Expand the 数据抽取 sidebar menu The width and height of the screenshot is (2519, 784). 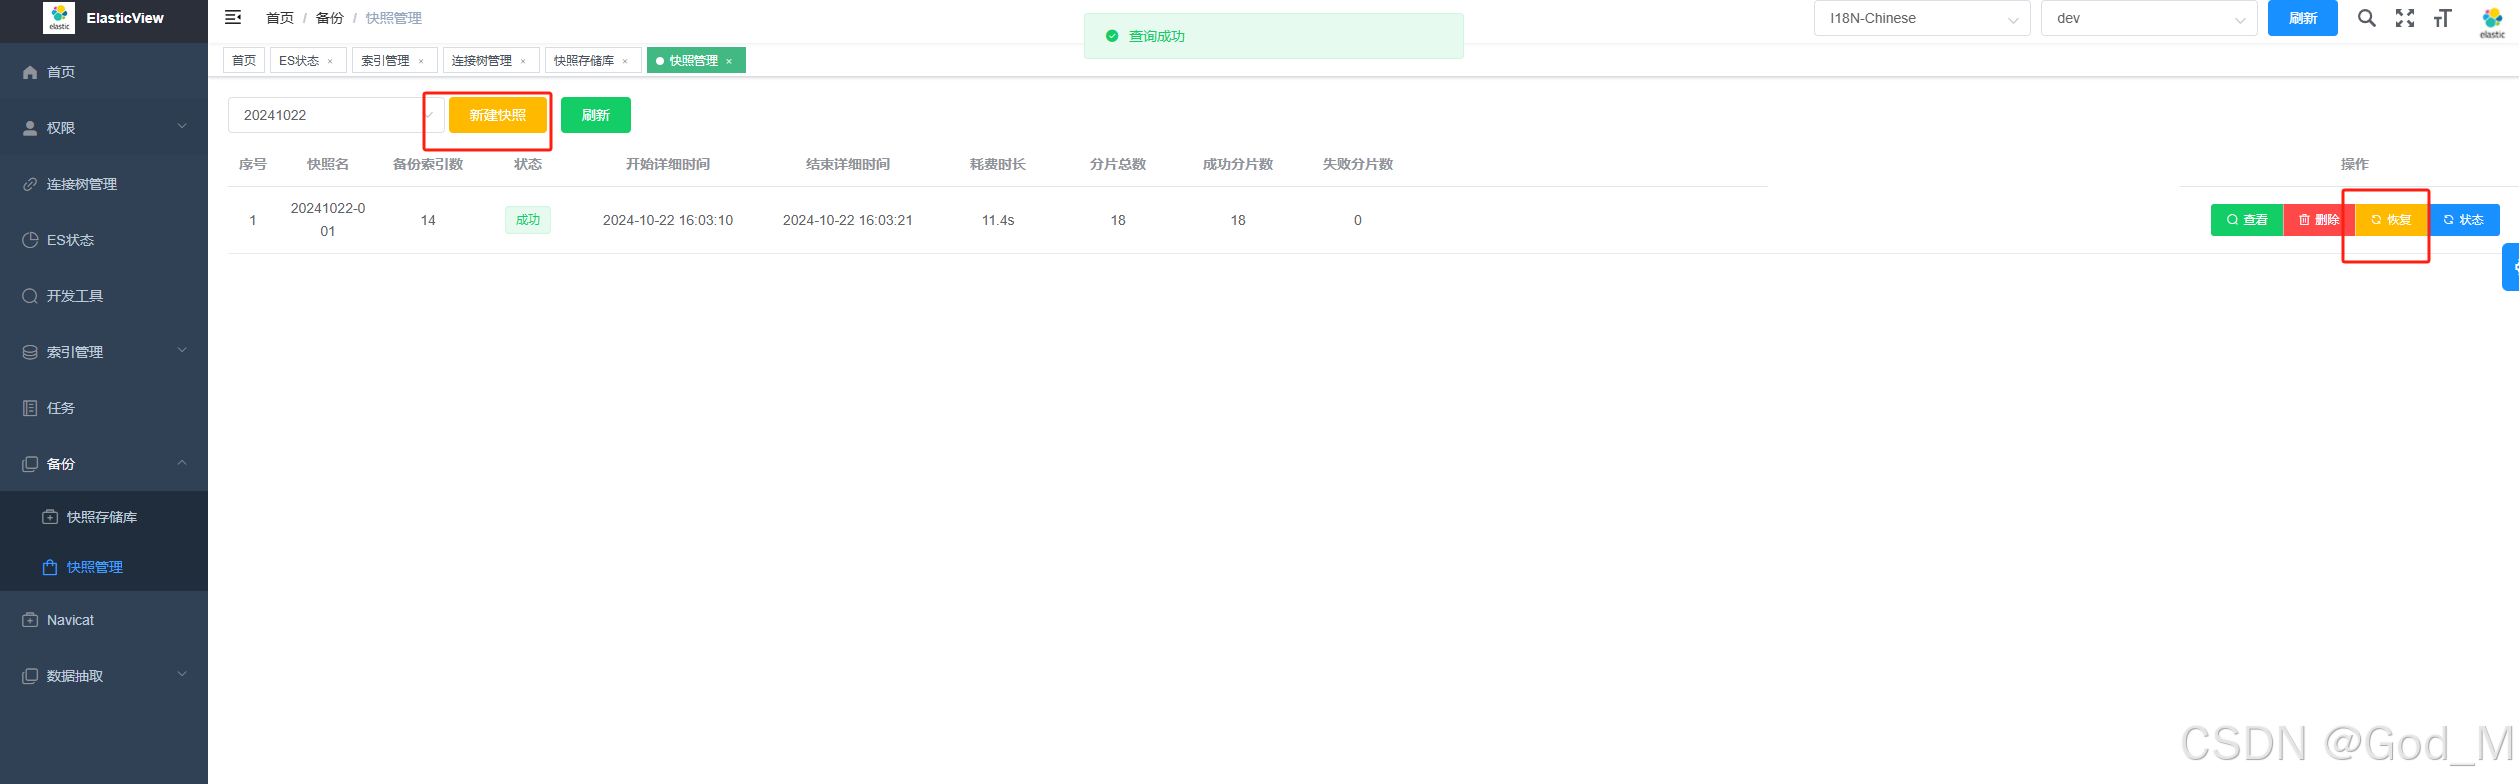(x=104, y=676)
